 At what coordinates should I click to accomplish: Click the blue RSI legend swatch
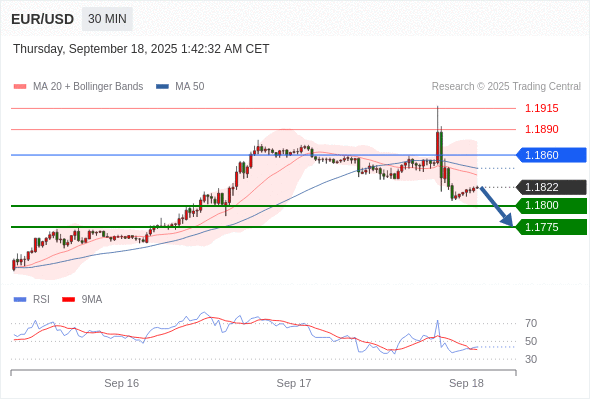[20, 300]
